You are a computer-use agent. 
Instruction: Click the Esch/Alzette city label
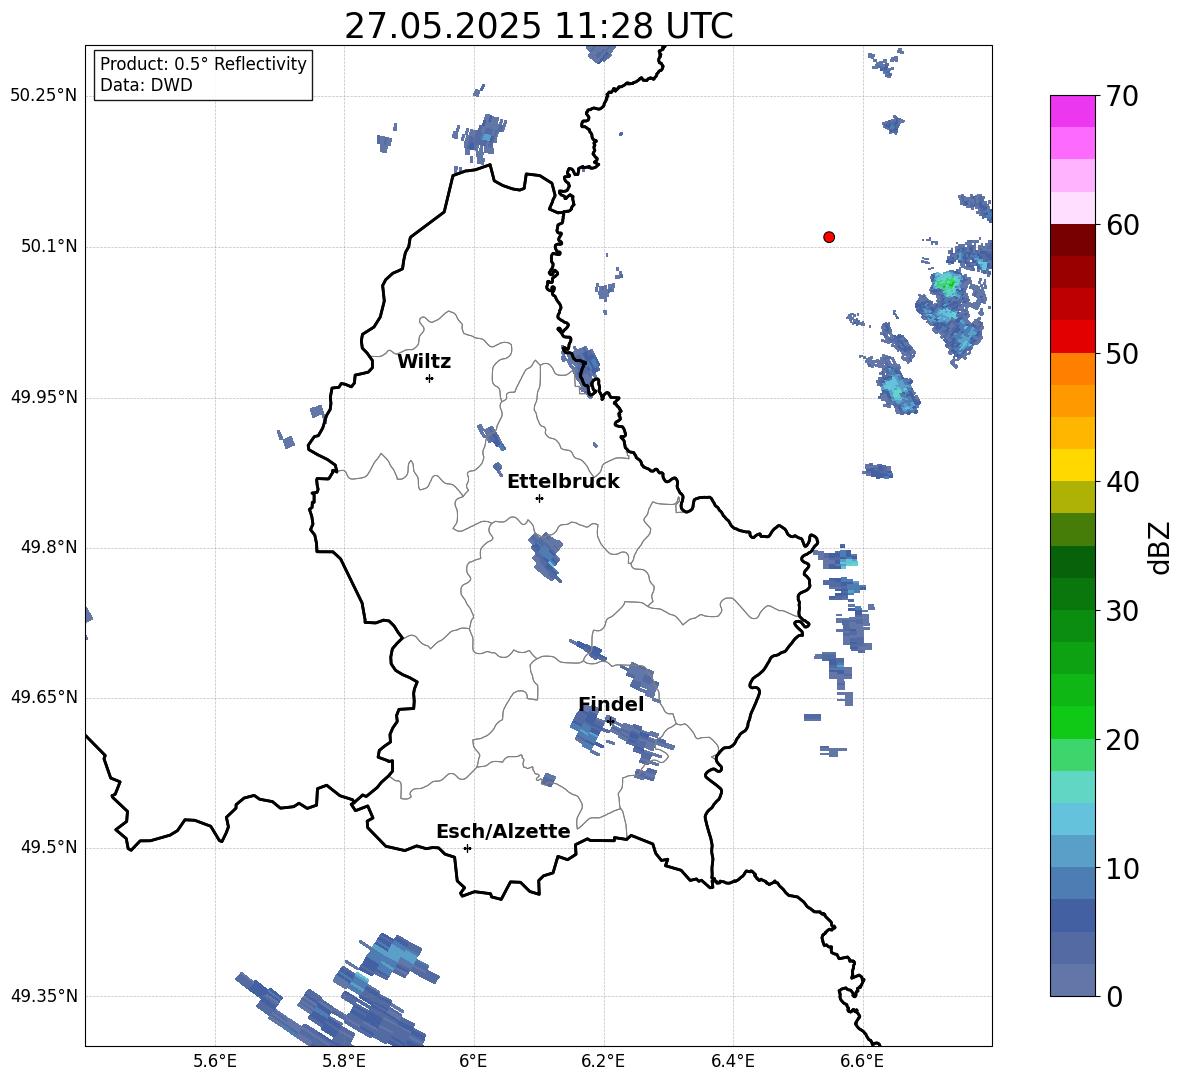503,831
